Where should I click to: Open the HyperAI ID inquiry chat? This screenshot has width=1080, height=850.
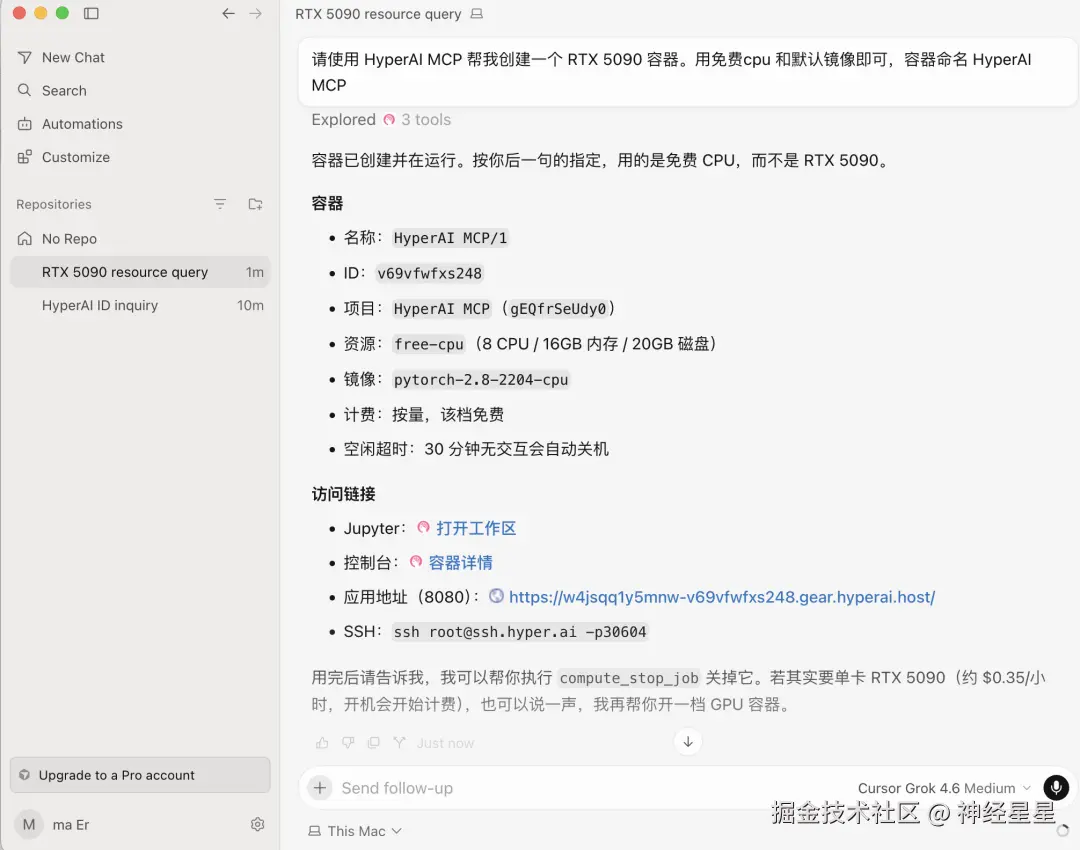click(x=140, y=305)
